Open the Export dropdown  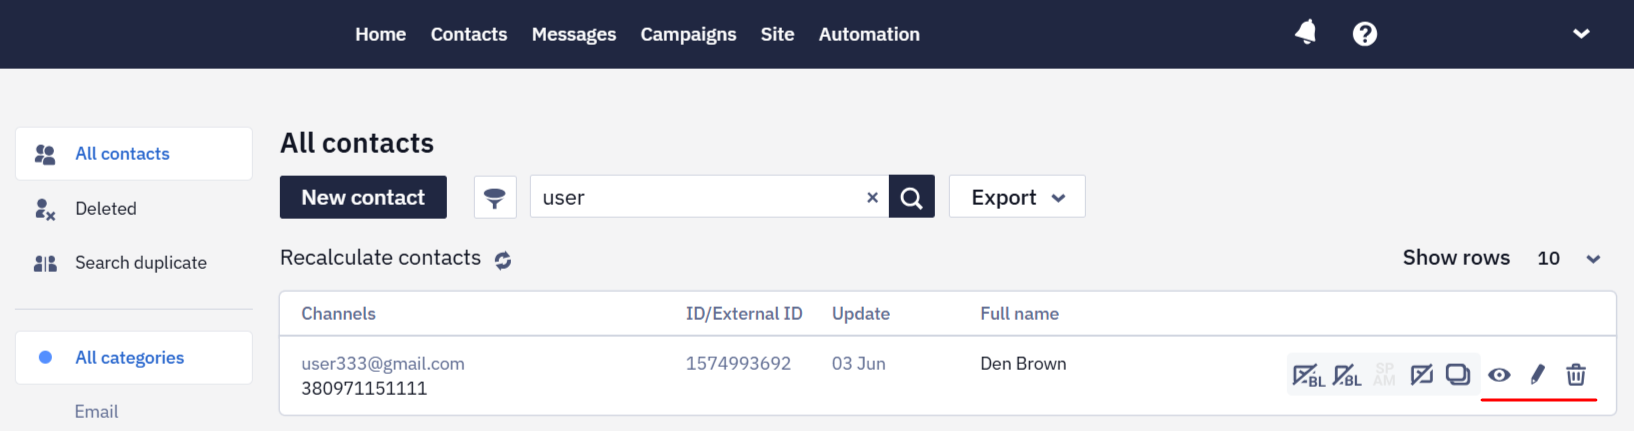(1017, 197)
